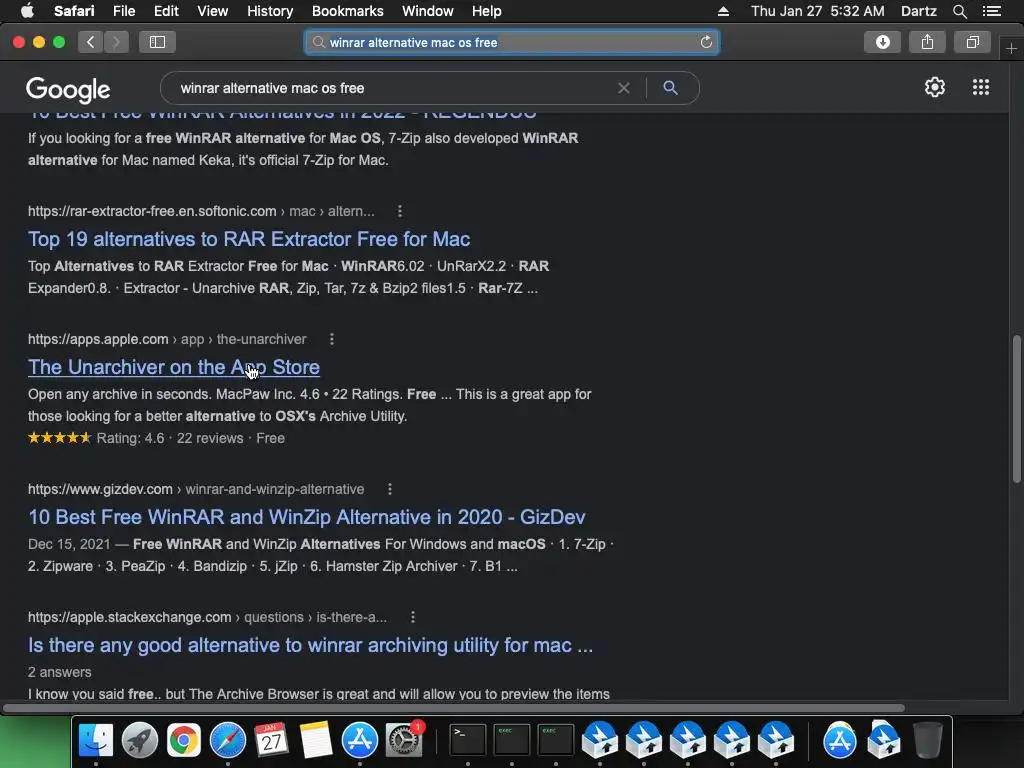
Task: Reload the page from the address bar
Action: tap(706, 42)
